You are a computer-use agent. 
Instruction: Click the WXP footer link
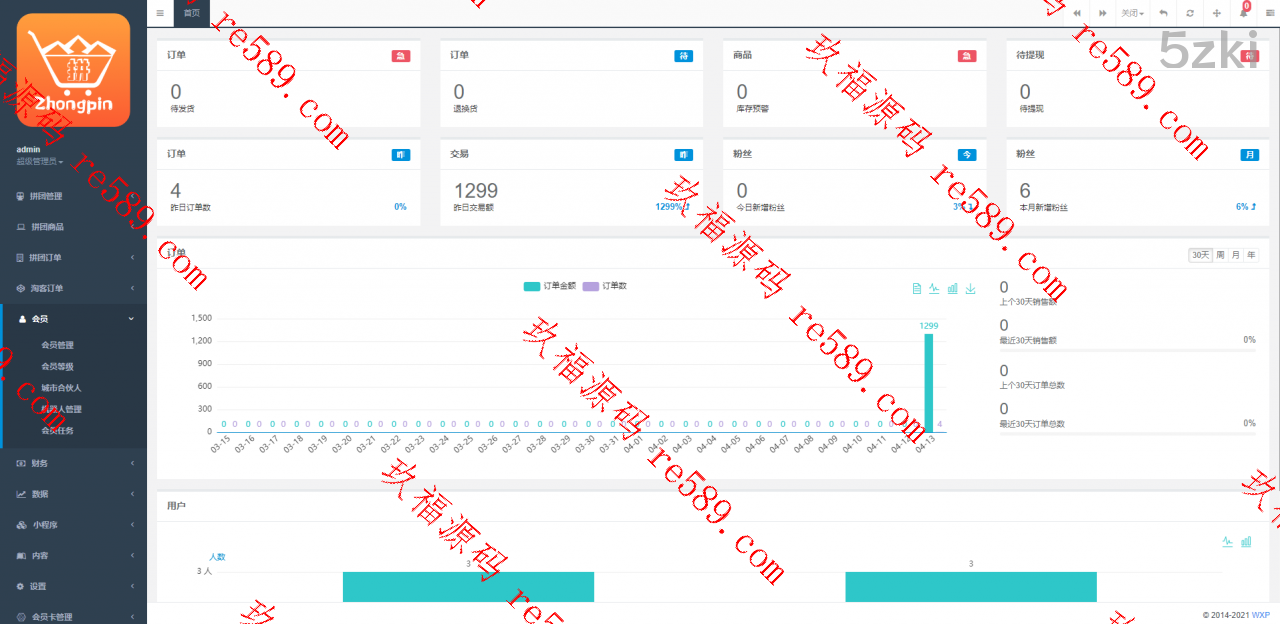click(1260, 614)
